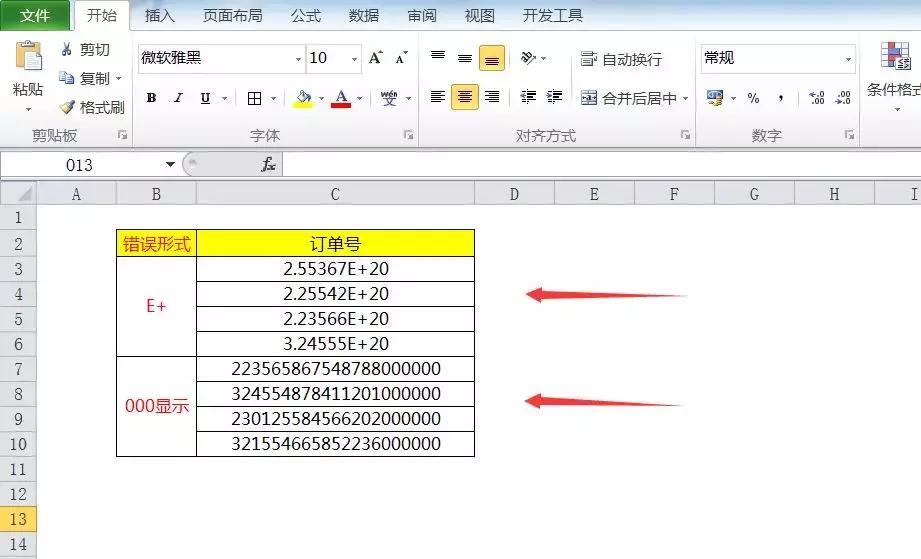
Task: Click the Cut scissors button
Action: [85, 50]
